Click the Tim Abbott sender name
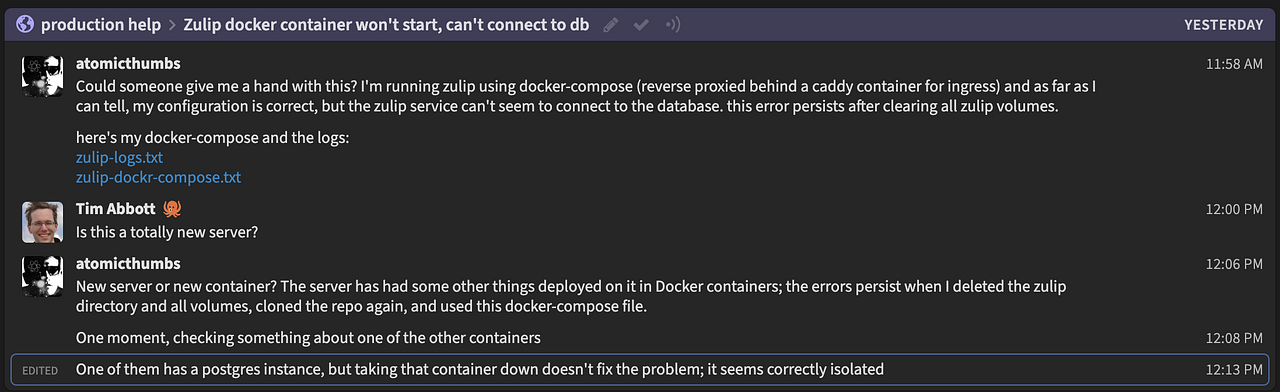The height and width of the screenshot is (392, 1280). (114, 210)
